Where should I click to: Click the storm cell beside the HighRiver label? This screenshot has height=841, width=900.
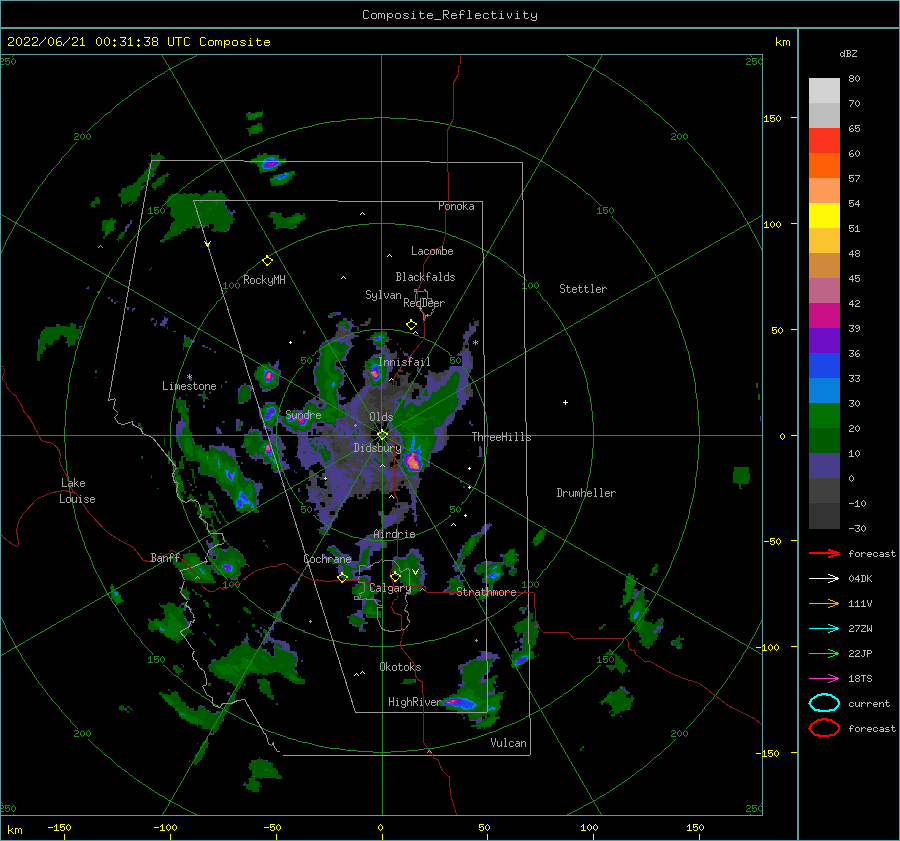461,702
